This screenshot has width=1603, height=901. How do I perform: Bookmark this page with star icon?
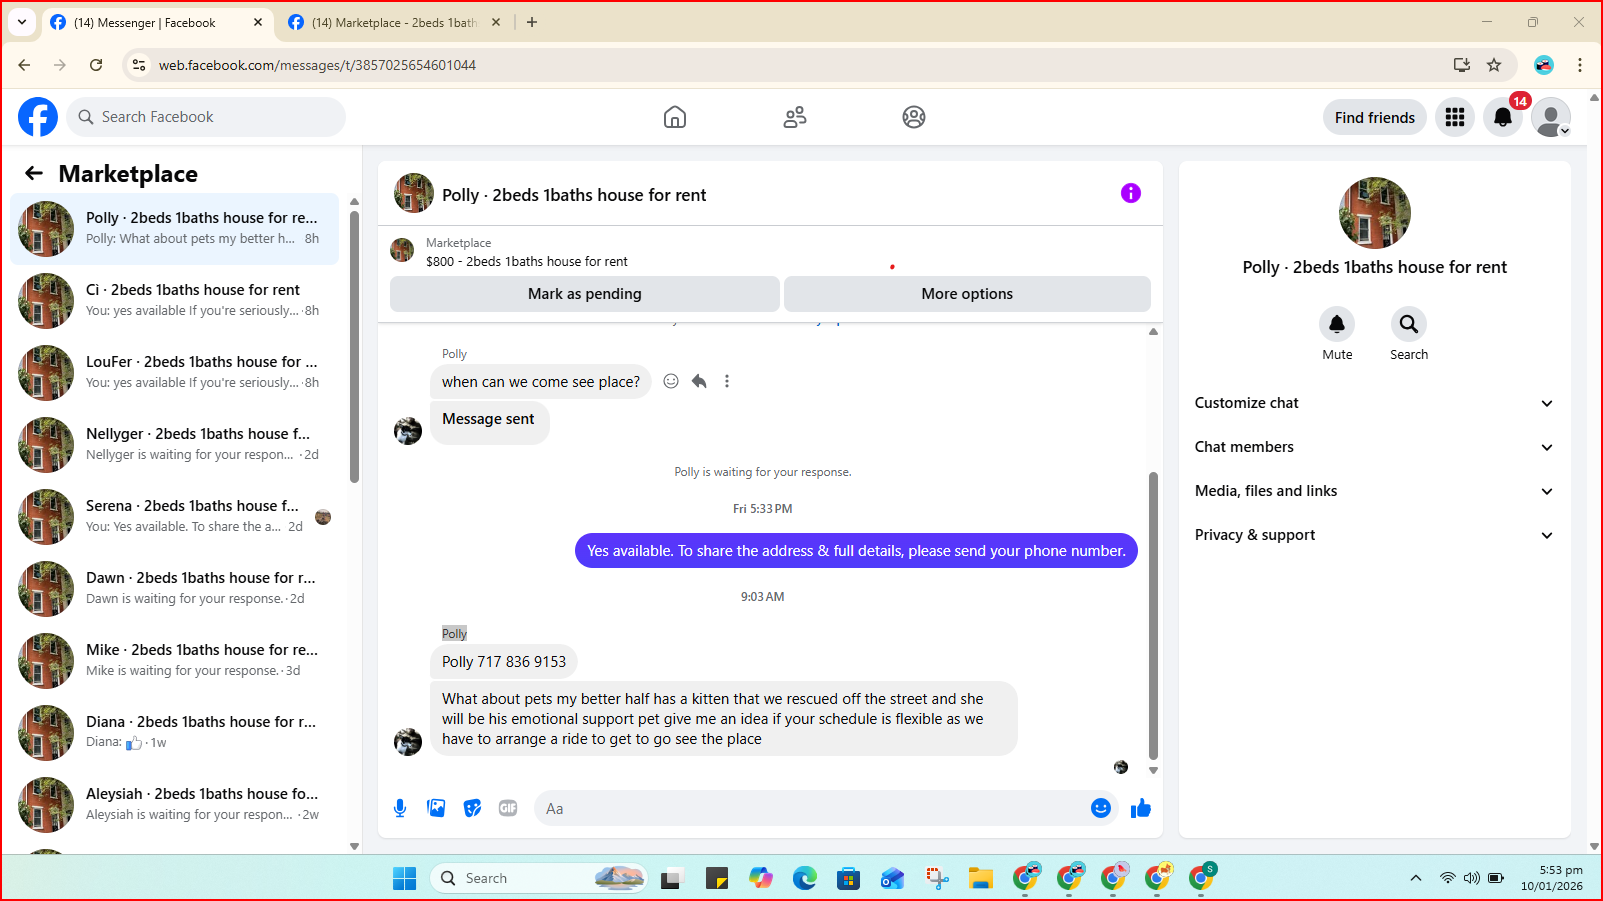[x=1494, y=65]
